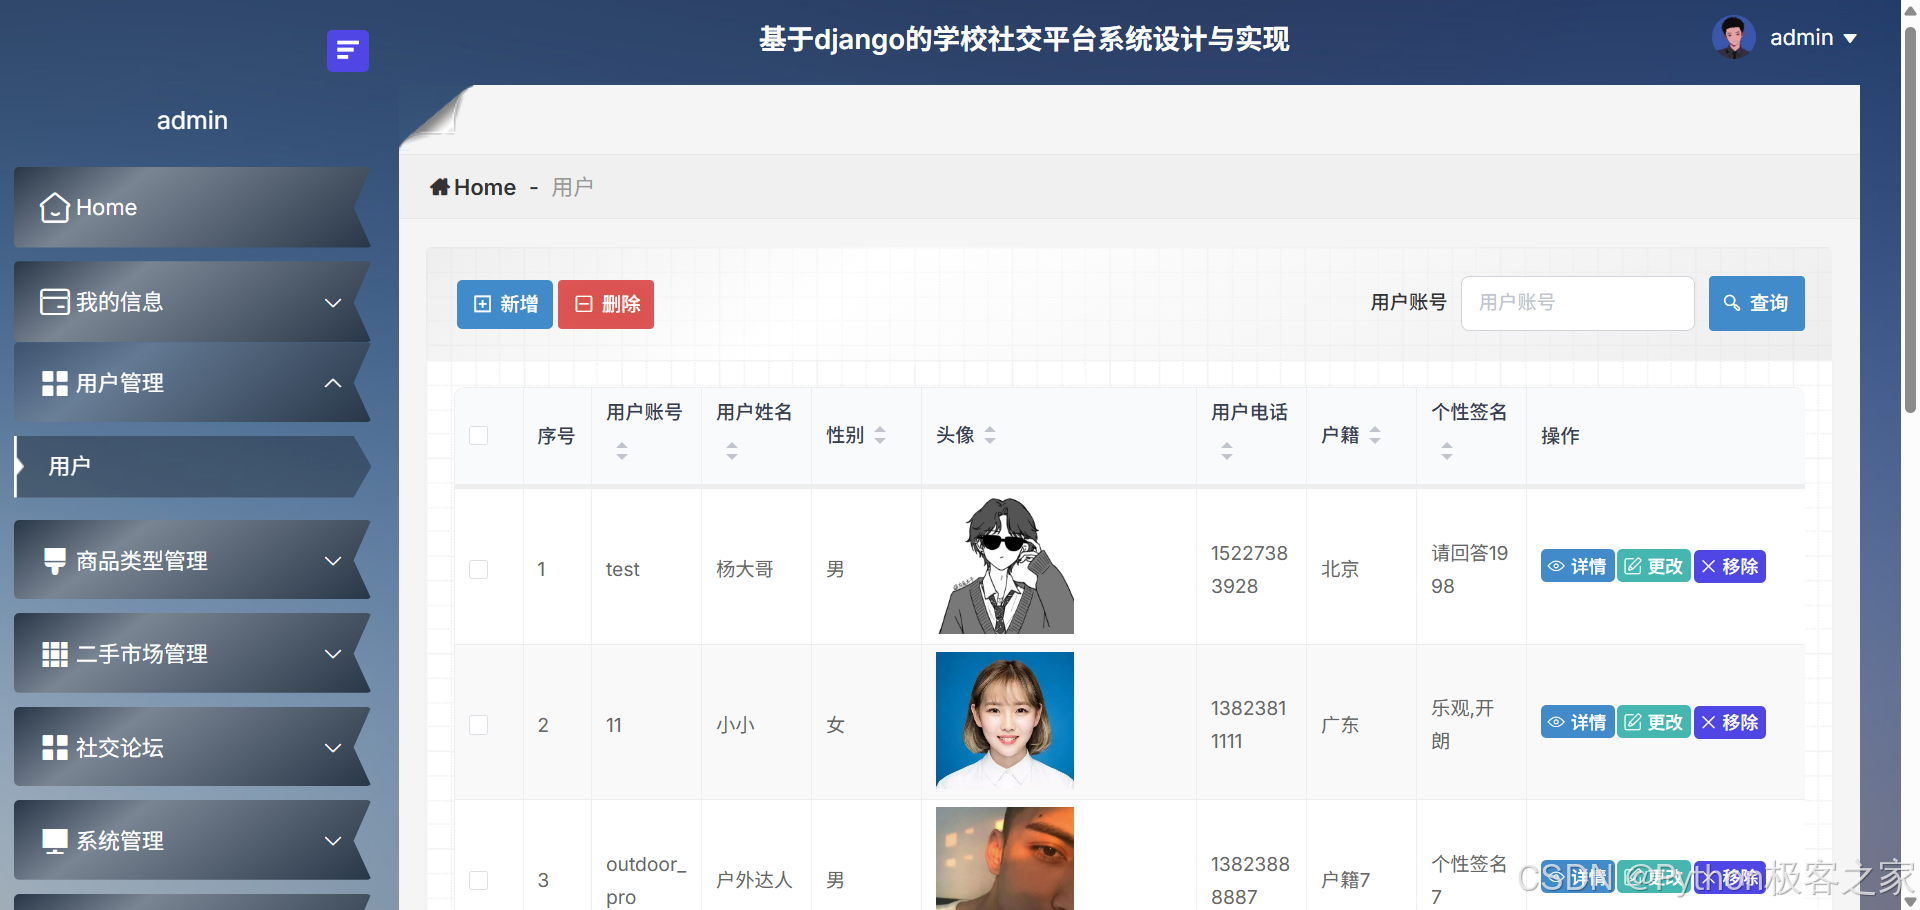
Task: Open avatar photo of 小小
Action: point(1005,721)
